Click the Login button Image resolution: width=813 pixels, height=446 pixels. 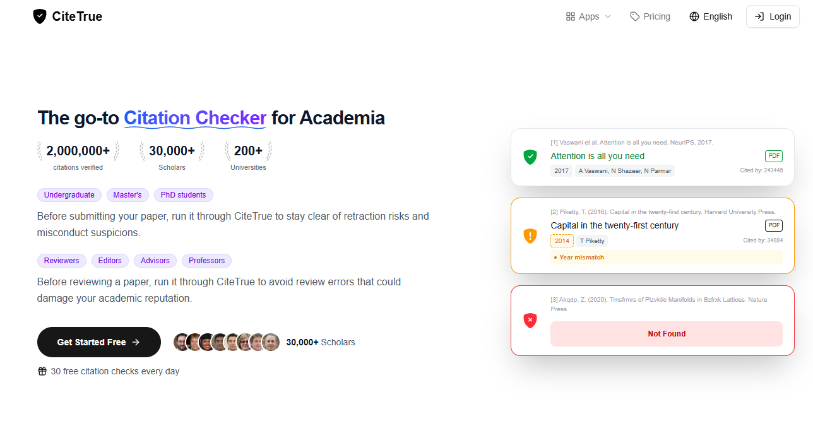(x=773, y=17)
